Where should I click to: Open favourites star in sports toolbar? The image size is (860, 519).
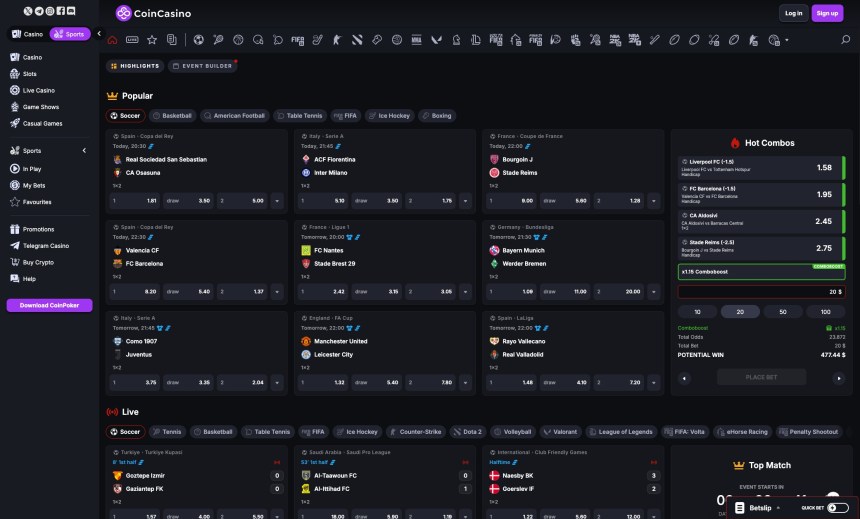point(152,40)
